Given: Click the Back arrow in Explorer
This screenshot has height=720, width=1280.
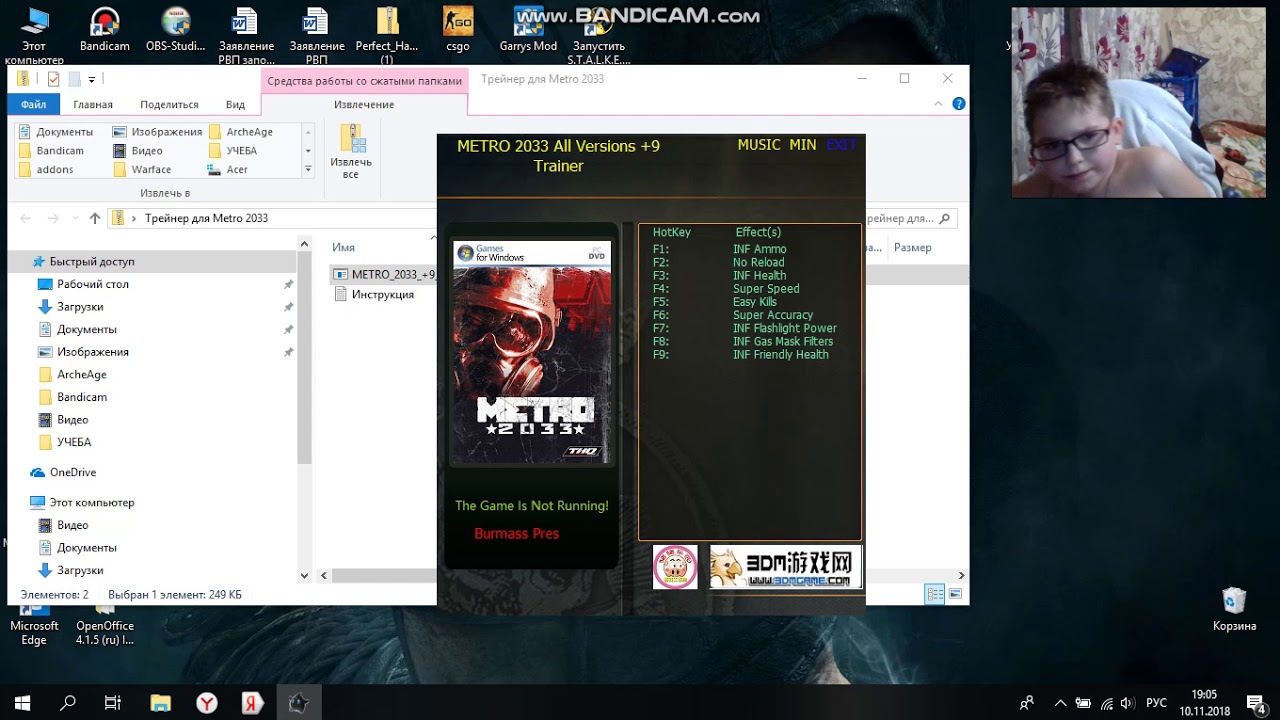Looking at the screenshot, I should (x=26, y=218).
